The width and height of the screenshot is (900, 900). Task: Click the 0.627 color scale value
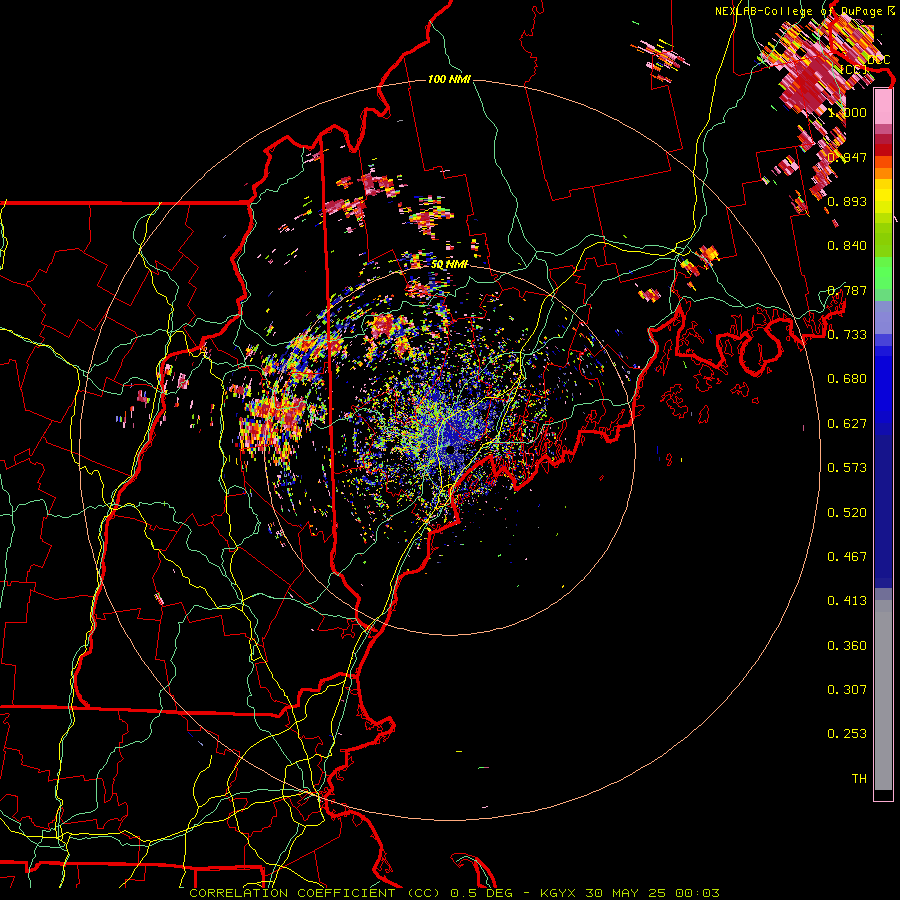click(x=847, y=424)
